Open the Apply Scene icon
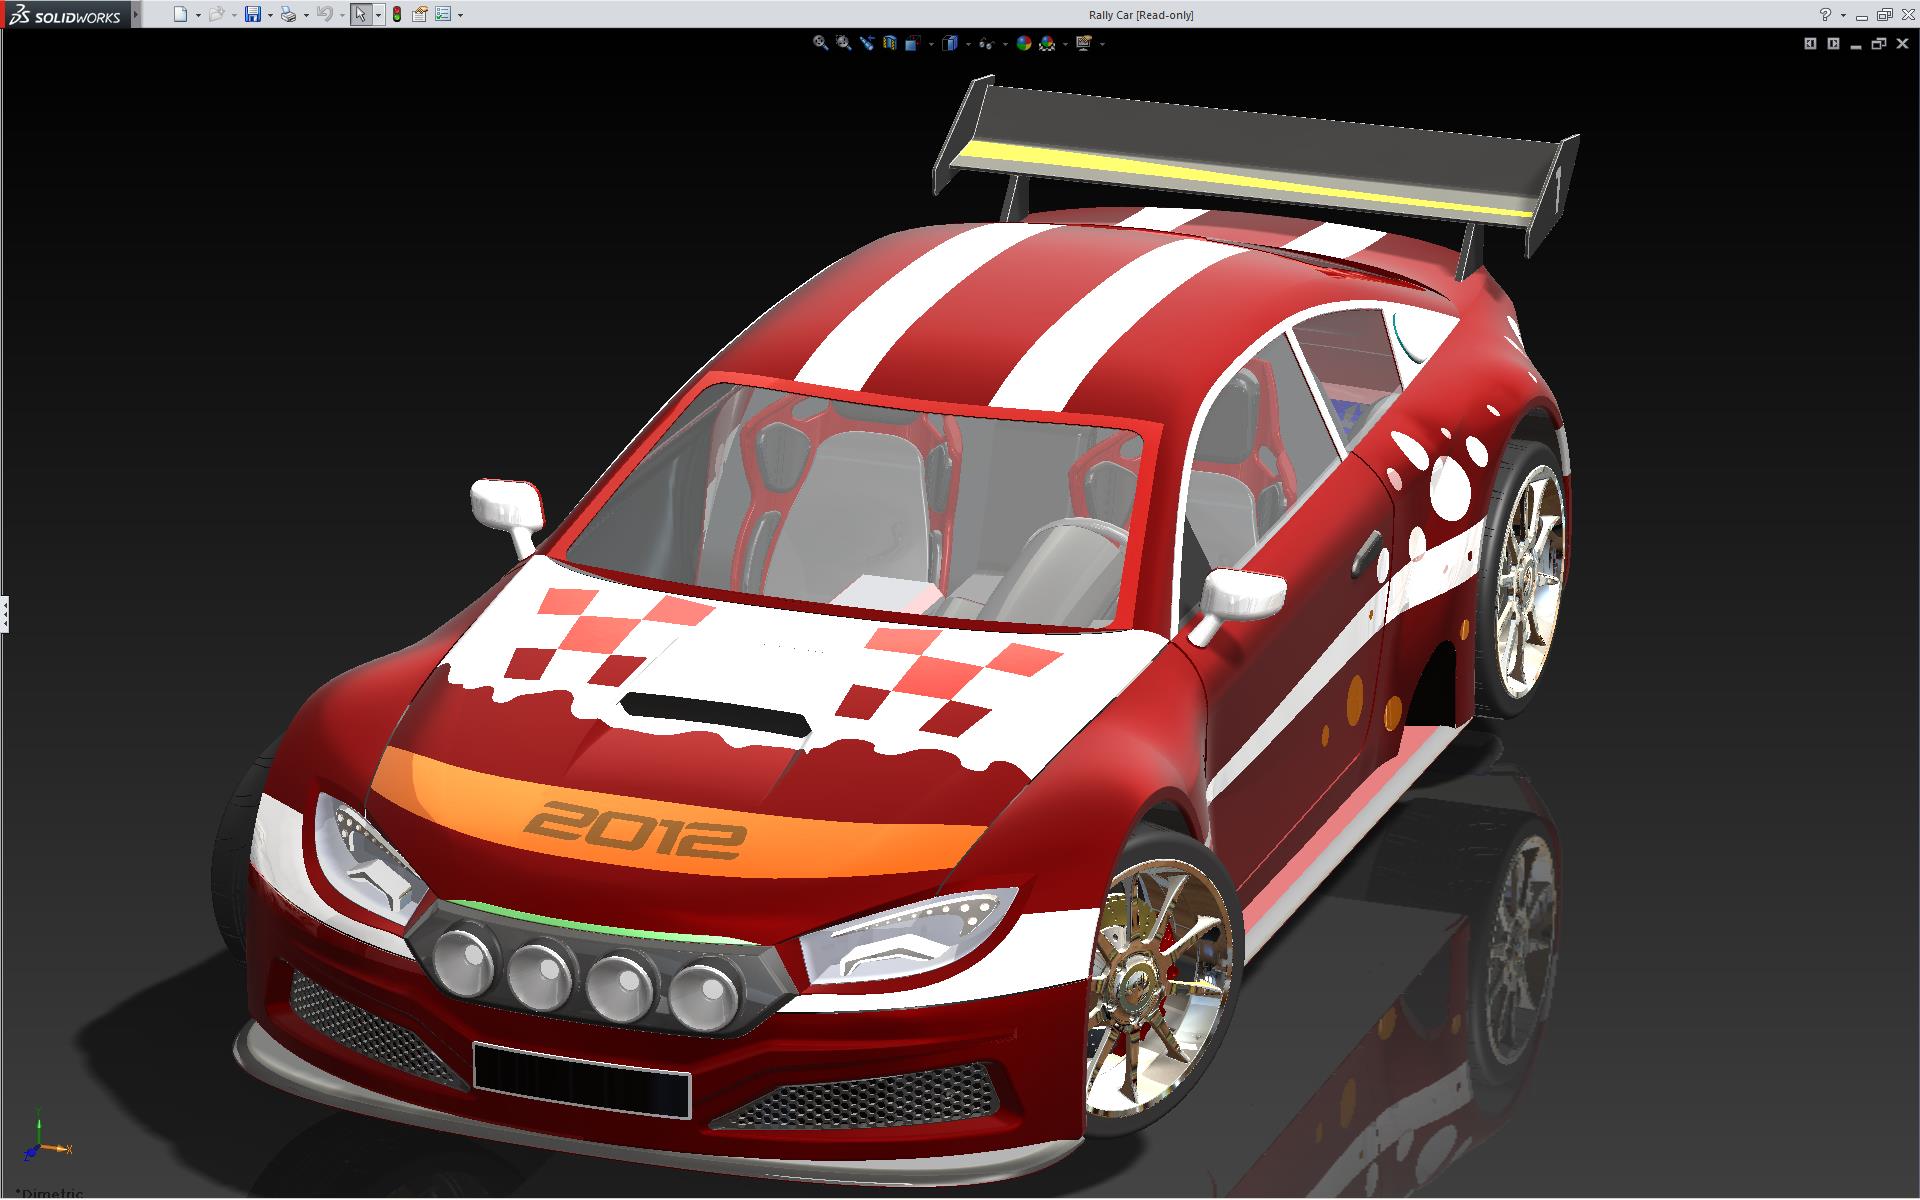 pos(1047,43)
